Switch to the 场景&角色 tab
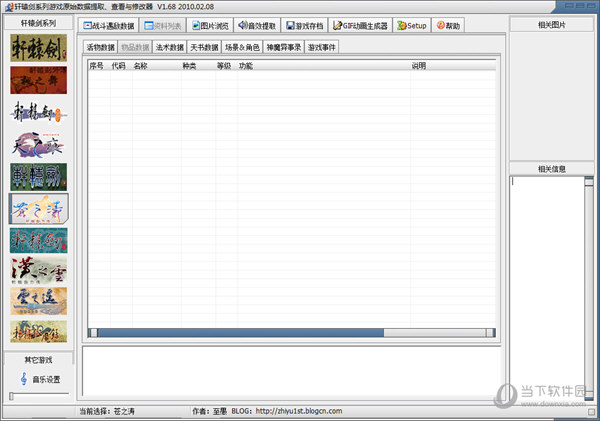Image resolution: width=600 pixels, height=421 pixels. (x=242, y=47)
